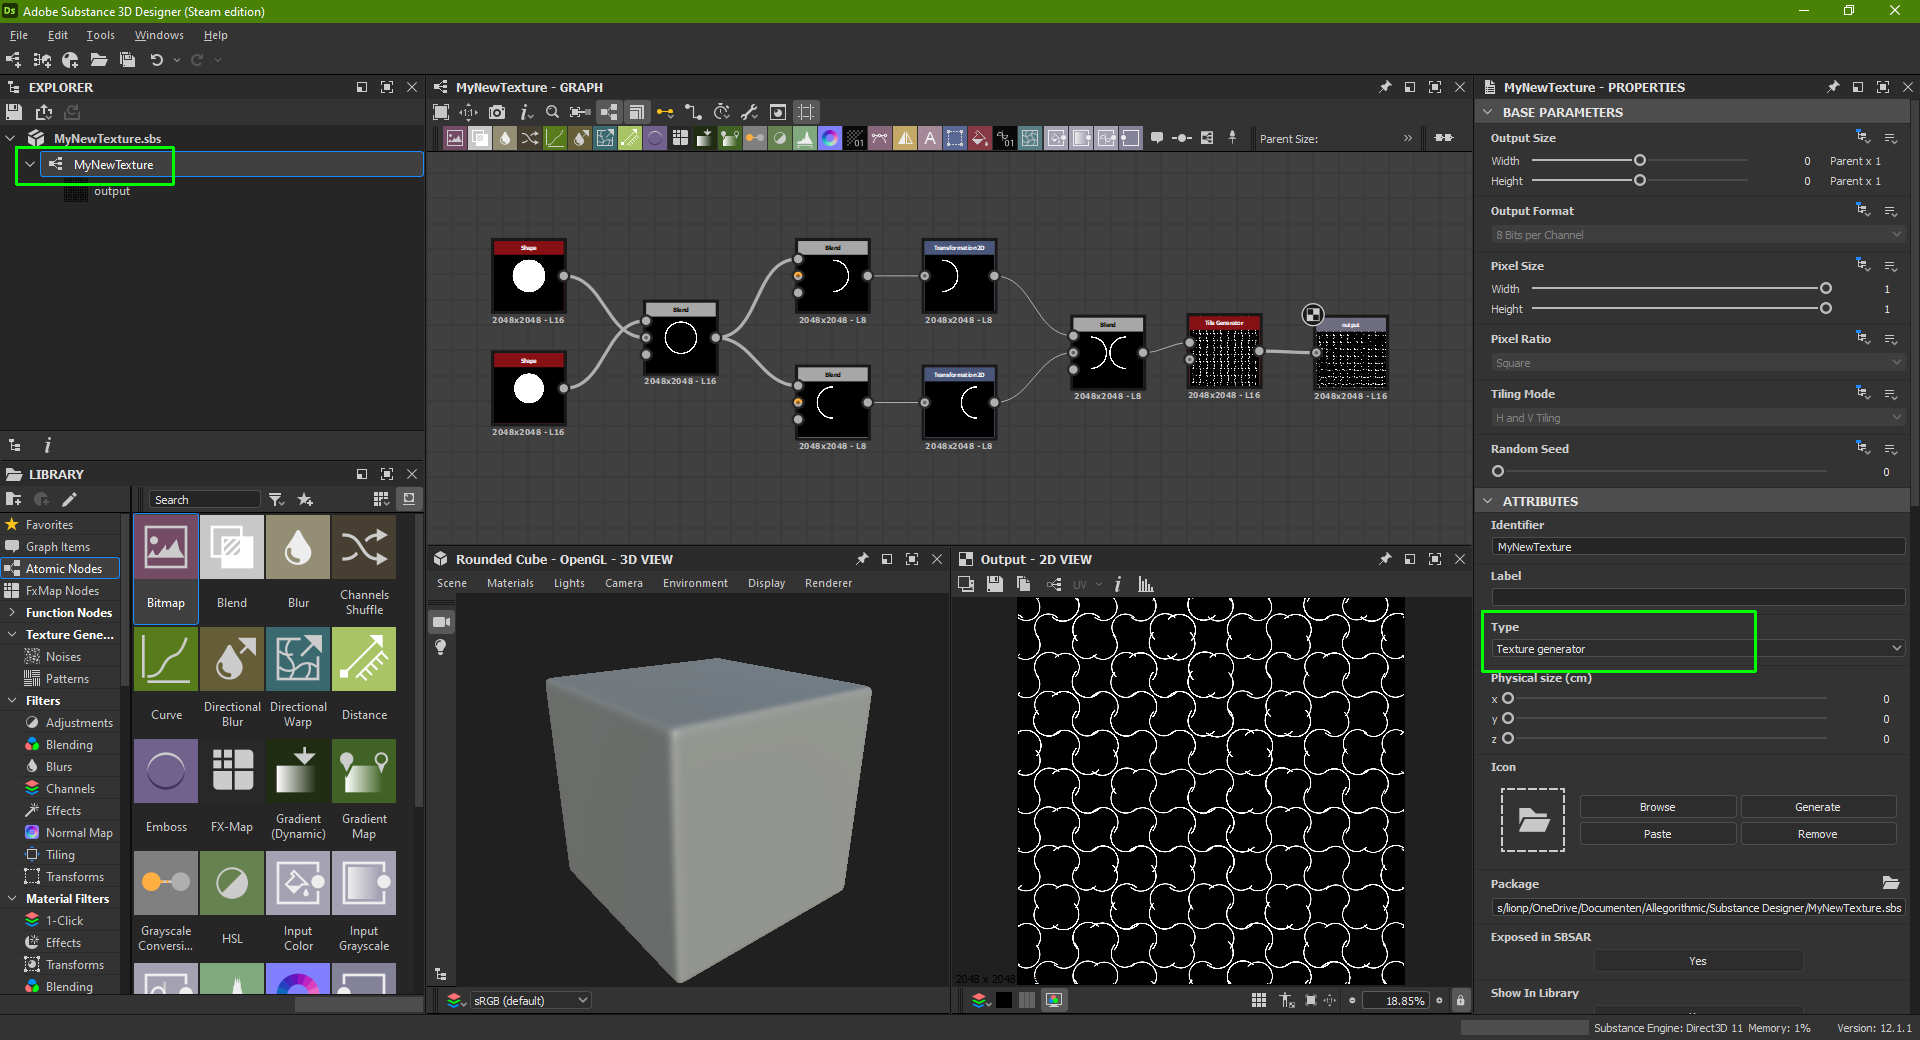Toggle the 2D view zoom lock
1920x1040 pixels.
(x=1460, y=1000)
